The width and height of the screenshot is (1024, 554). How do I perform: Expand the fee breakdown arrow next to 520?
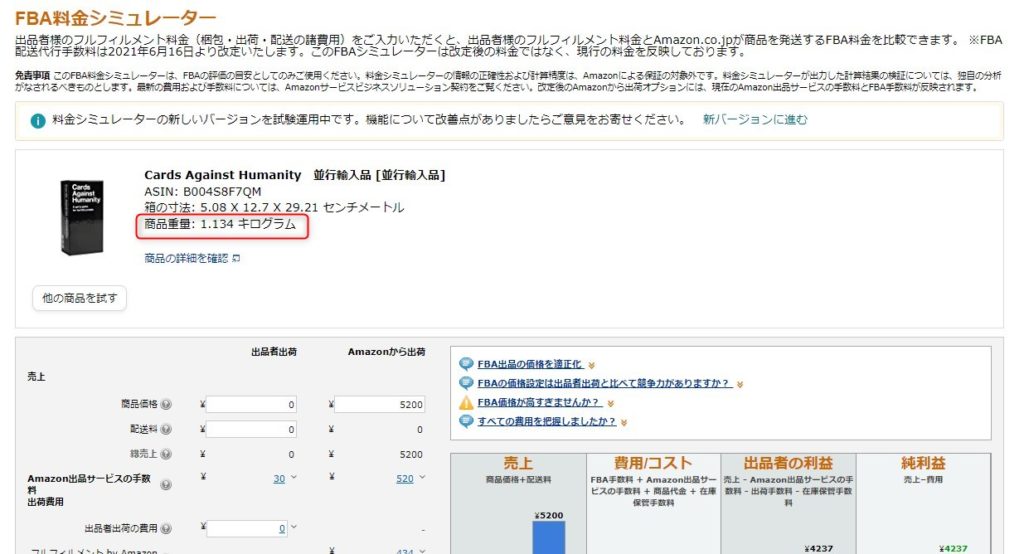point(423,478)
